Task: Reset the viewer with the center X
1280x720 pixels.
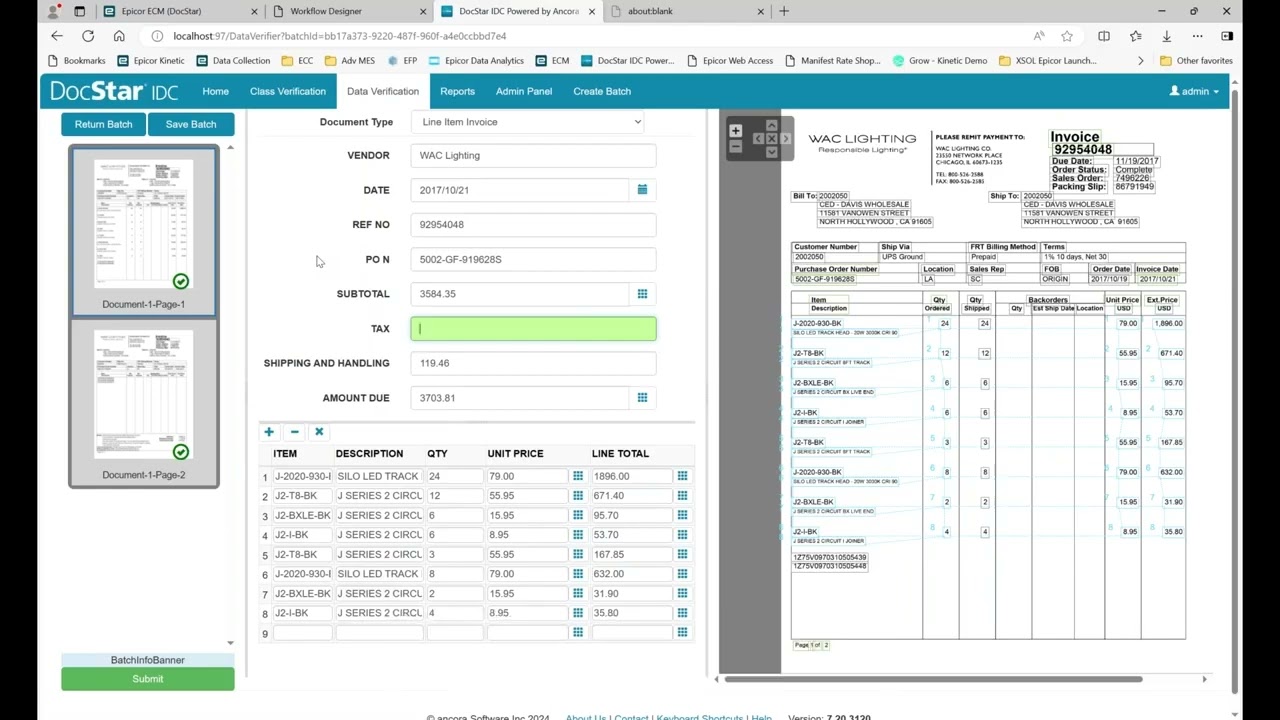Action: pos(771,139)
